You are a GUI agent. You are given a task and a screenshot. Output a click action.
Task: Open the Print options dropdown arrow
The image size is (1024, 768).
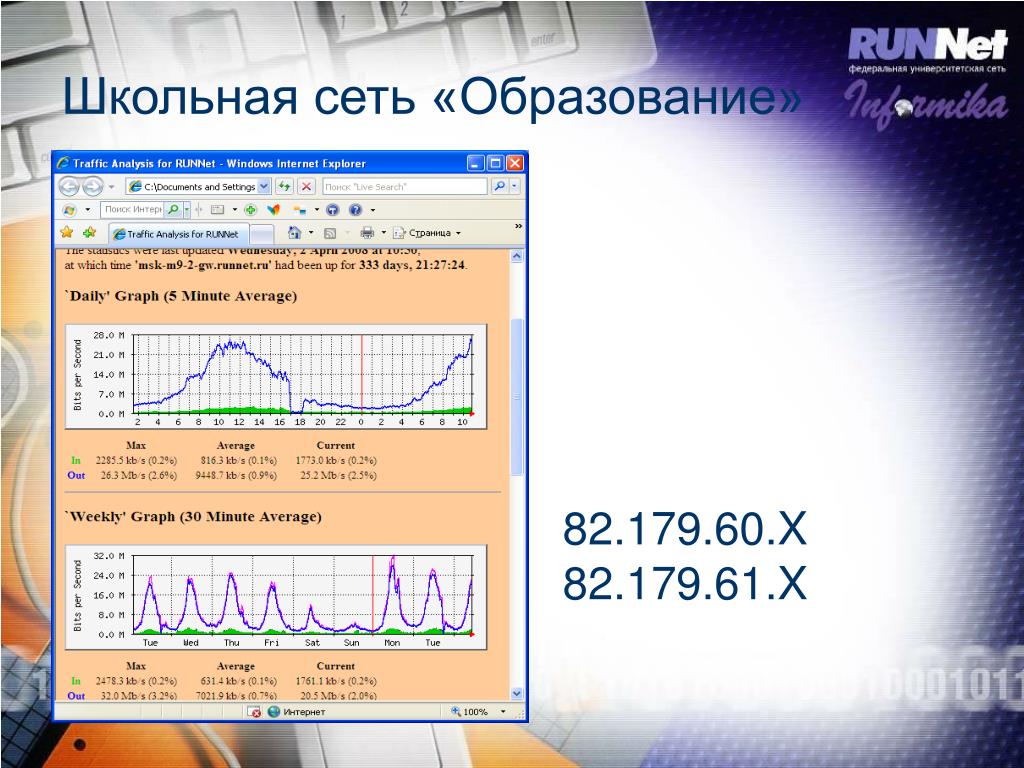click(x=383, y=232)
